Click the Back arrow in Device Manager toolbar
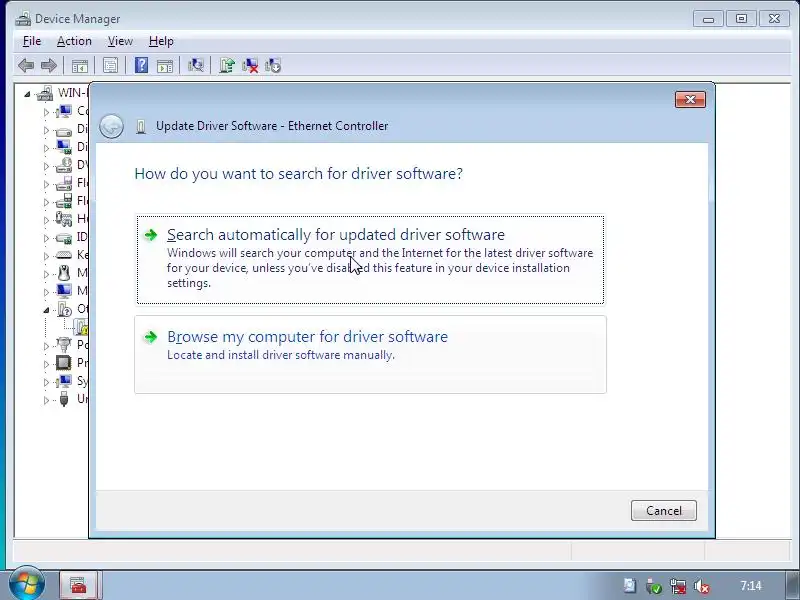The height and width of the screenshot is (600, 800). tap(26, 65)
